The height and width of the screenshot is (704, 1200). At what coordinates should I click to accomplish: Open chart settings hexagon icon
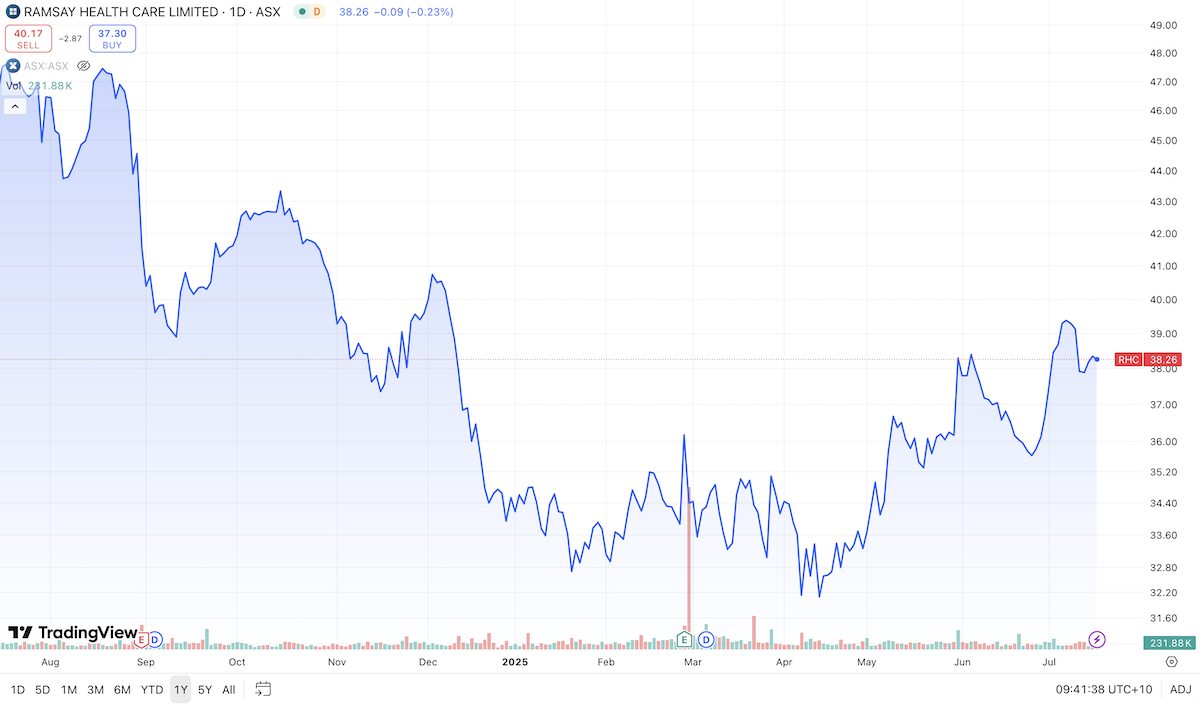(x=1172, y=661)
